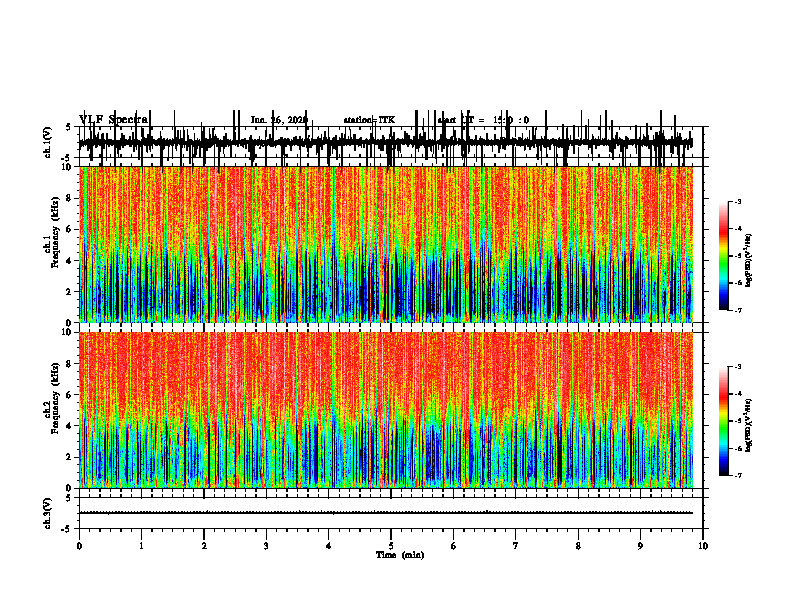This screenshot has height=612, width=792.
Task: Click the '5' tick on ch.1(V) axis
Action: [x=69, y=127]
